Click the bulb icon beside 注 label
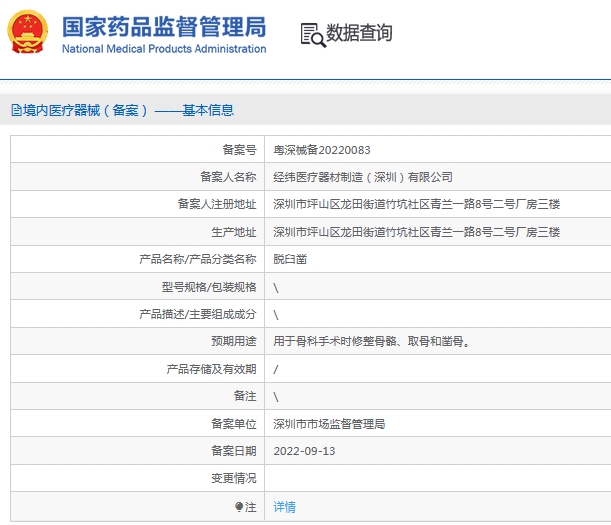The width and height of the screenshot is (611, 525). 239,507
